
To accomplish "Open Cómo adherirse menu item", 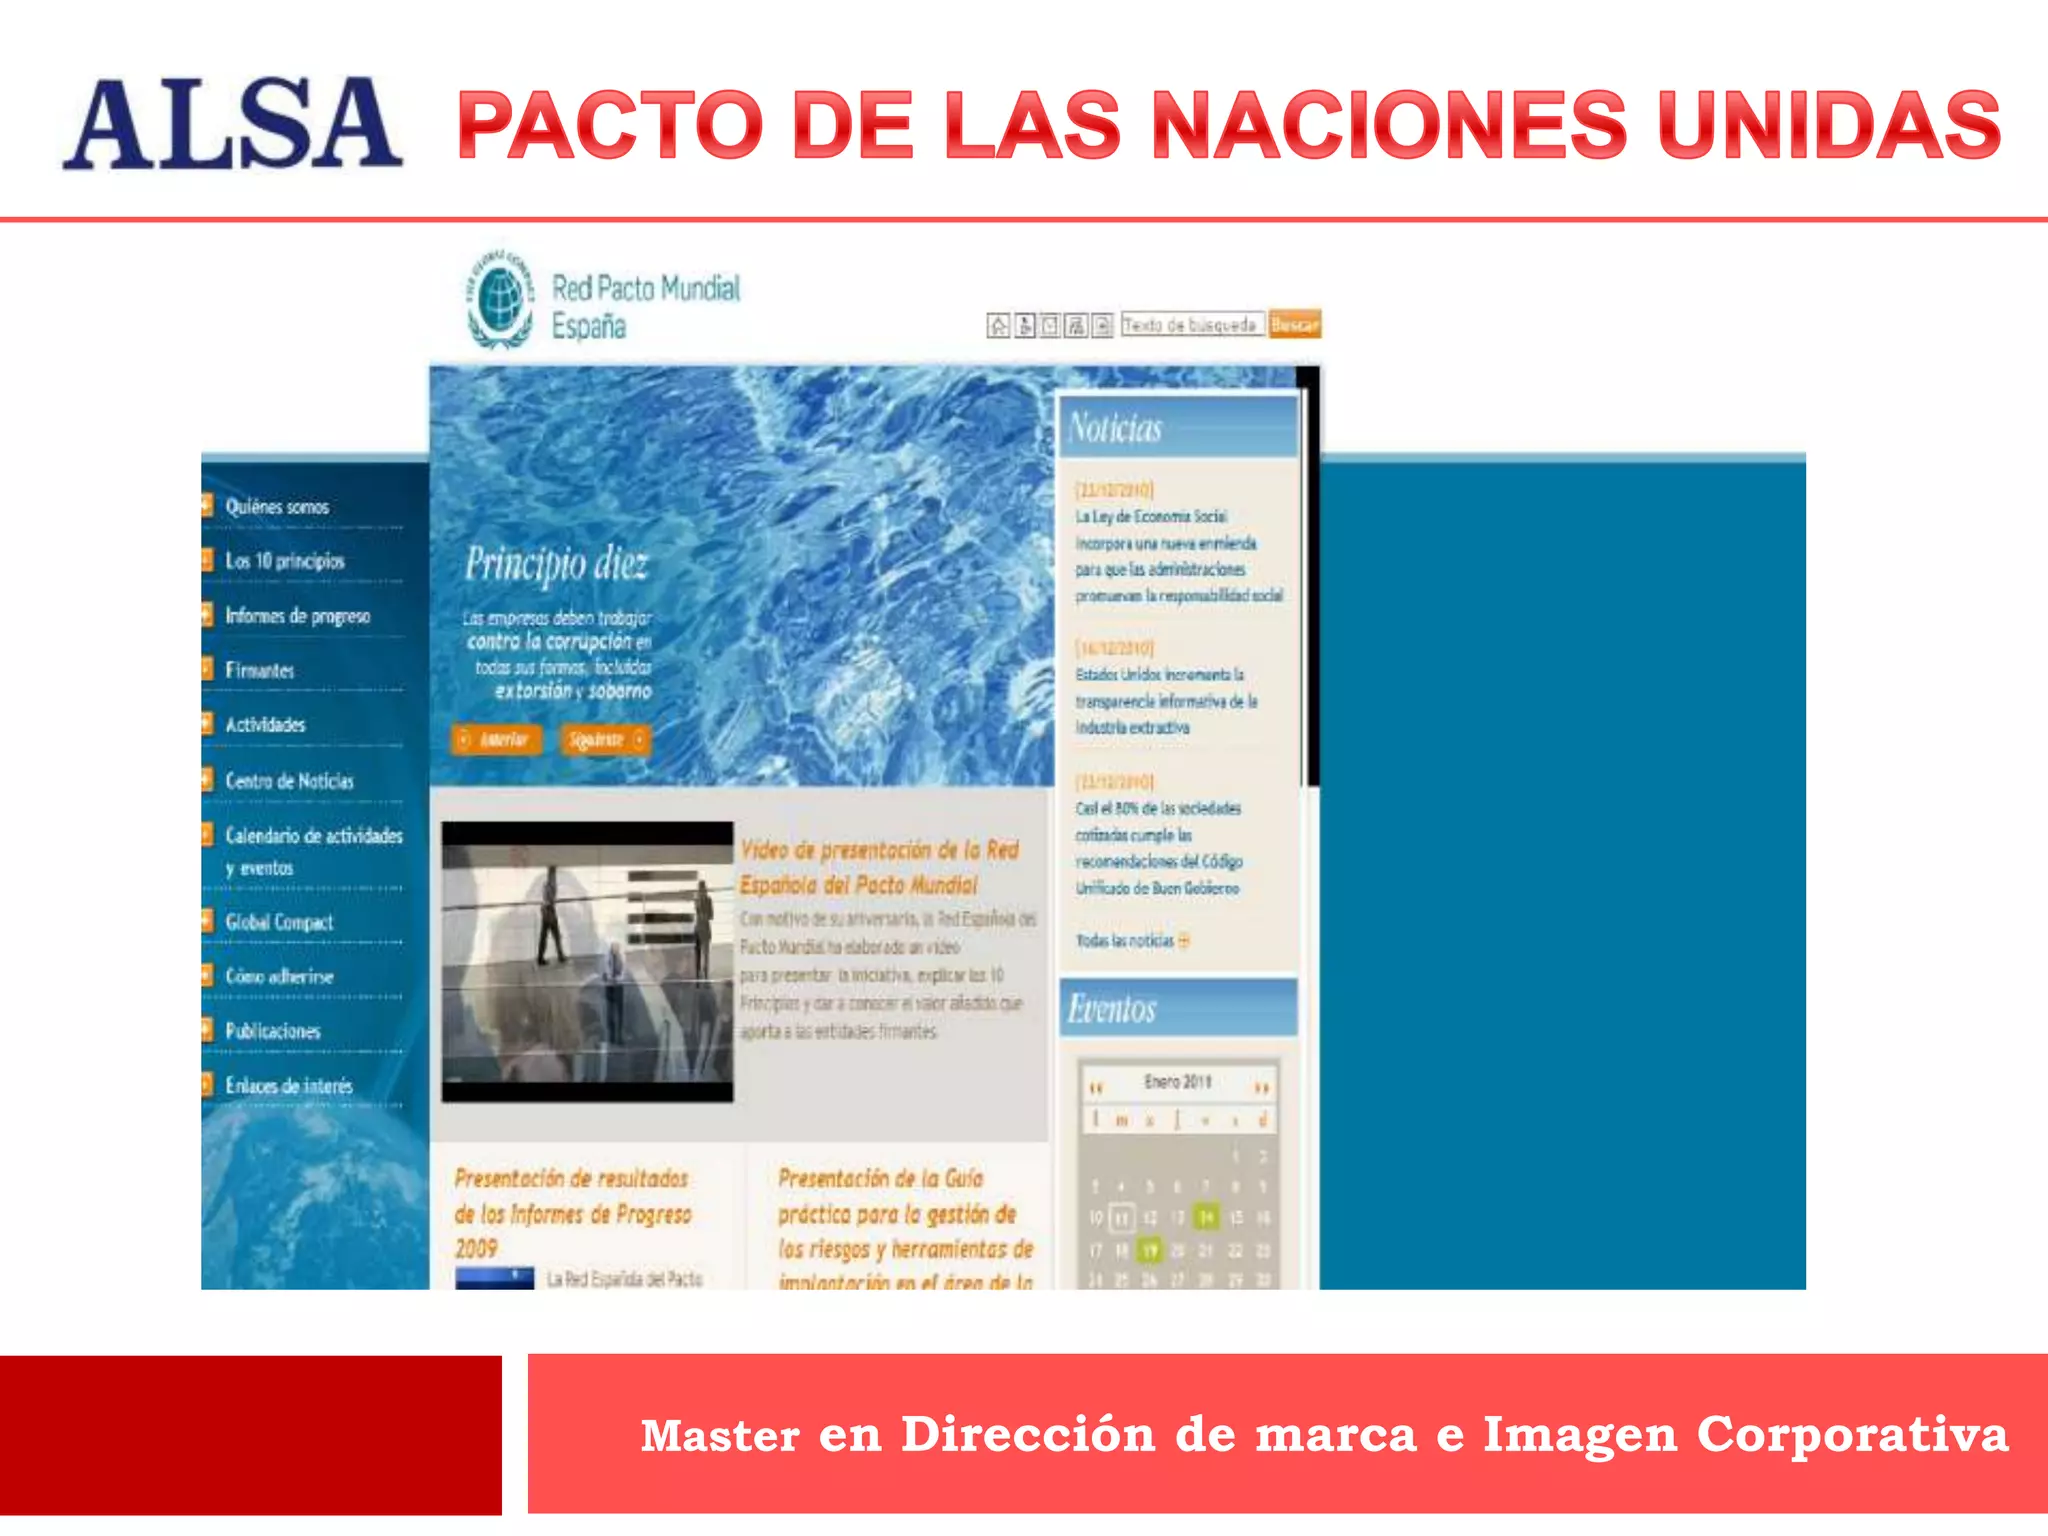I will coord(279,976).
